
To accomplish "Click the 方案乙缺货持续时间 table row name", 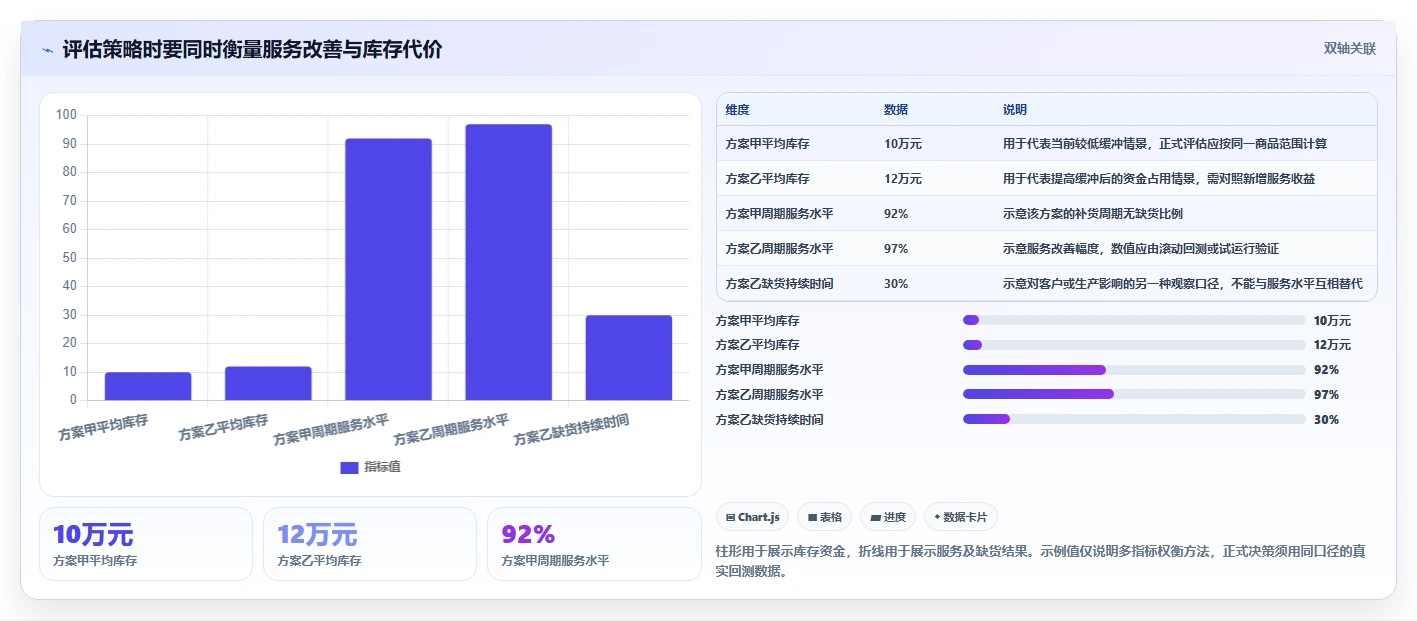I will 780,284.
